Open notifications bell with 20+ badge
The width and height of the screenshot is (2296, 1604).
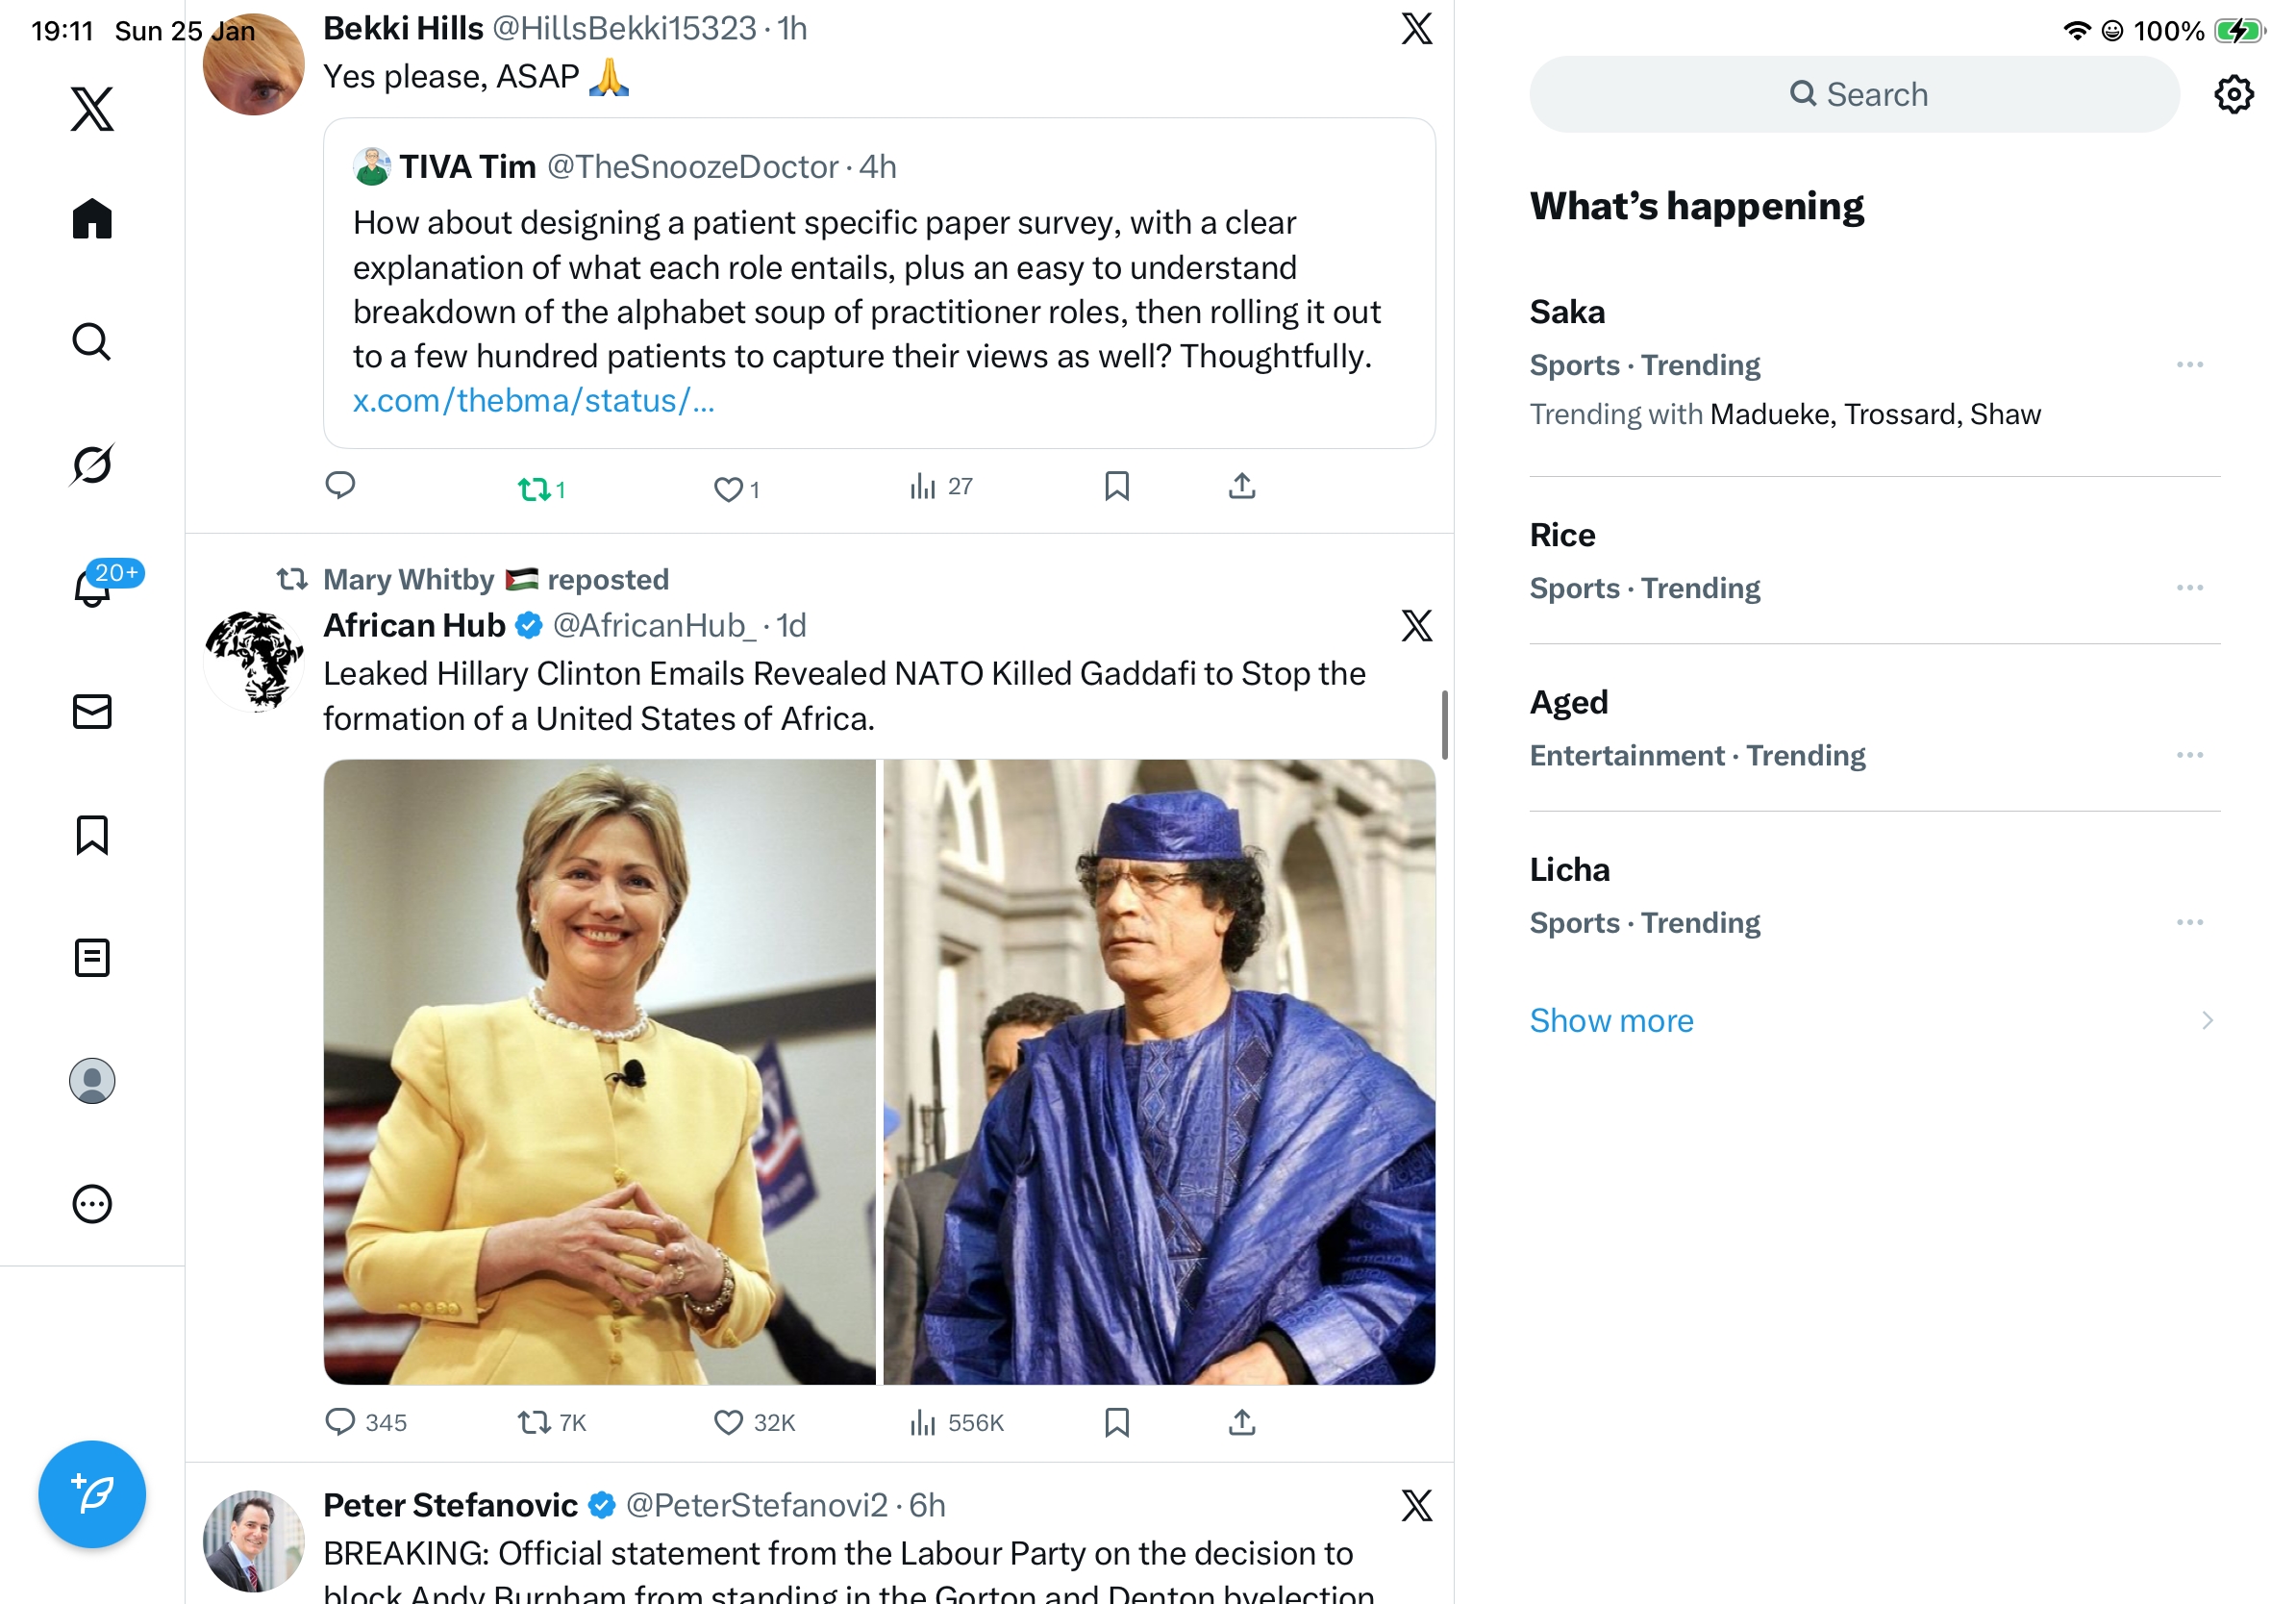click(x=94, y=588)
